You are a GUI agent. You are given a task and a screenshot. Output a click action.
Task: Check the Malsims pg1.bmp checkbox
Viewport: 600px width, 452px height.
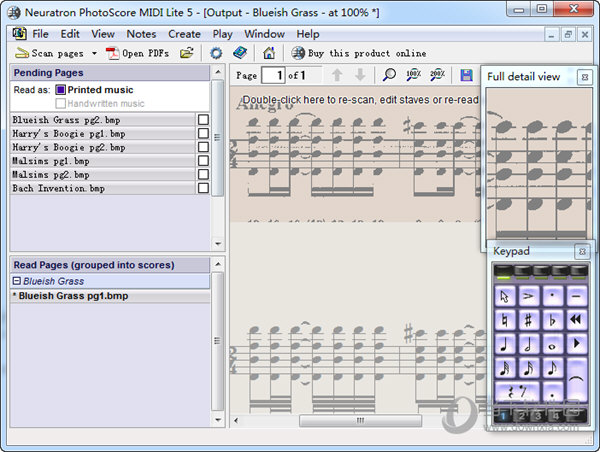coord(203,161)
